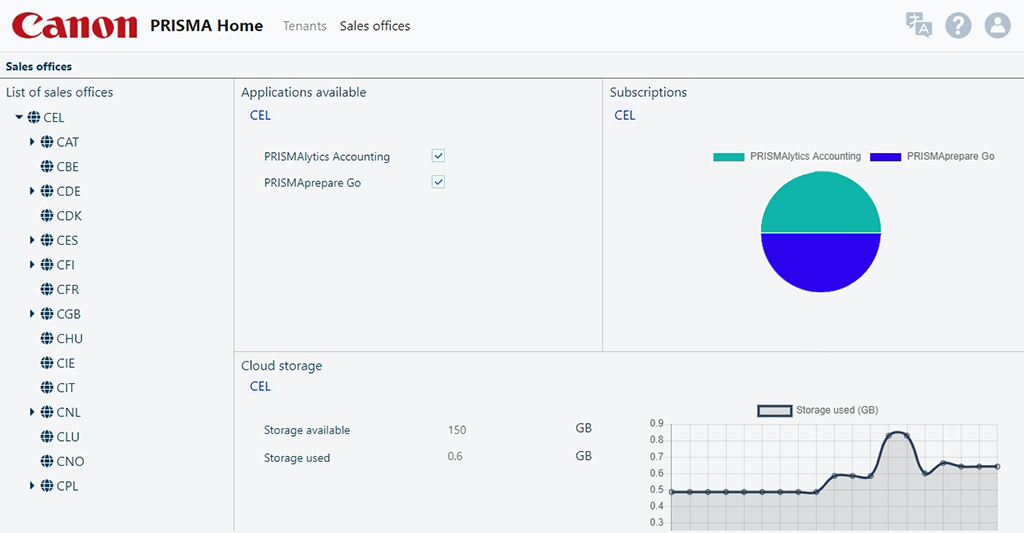The width and height of the screenshot is (1024, 533).
Task: Click the globe icon beside CDK
Action: coord(47,216)
